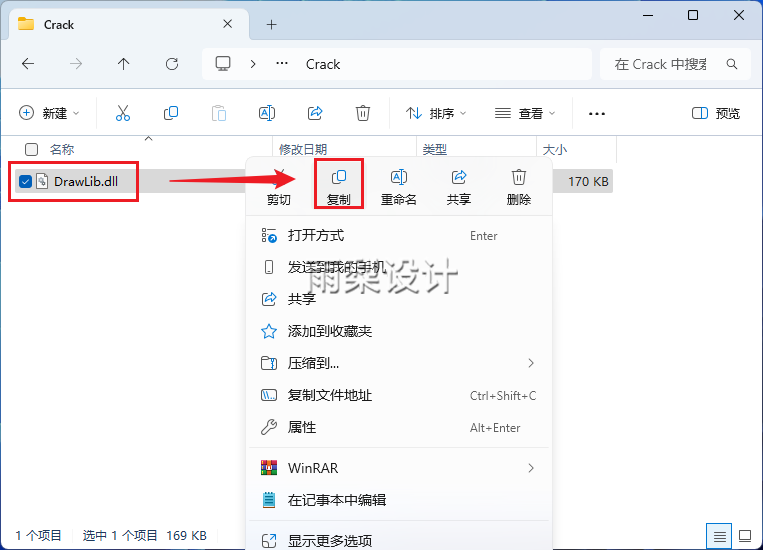Sort by the 大小 column header
The image size is (763, 550).
coord(555,149)
